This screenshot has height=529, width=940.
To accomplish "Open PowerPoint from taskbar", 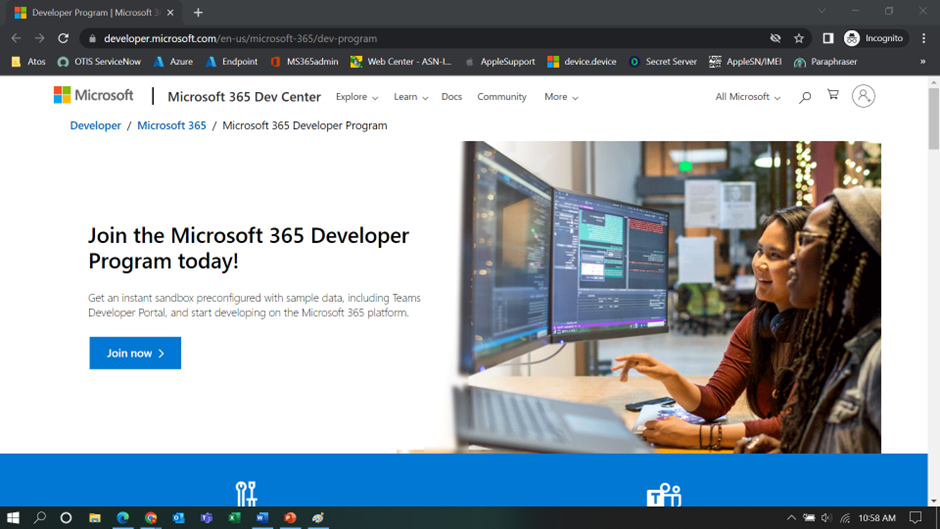I will [x=290, y=518].
